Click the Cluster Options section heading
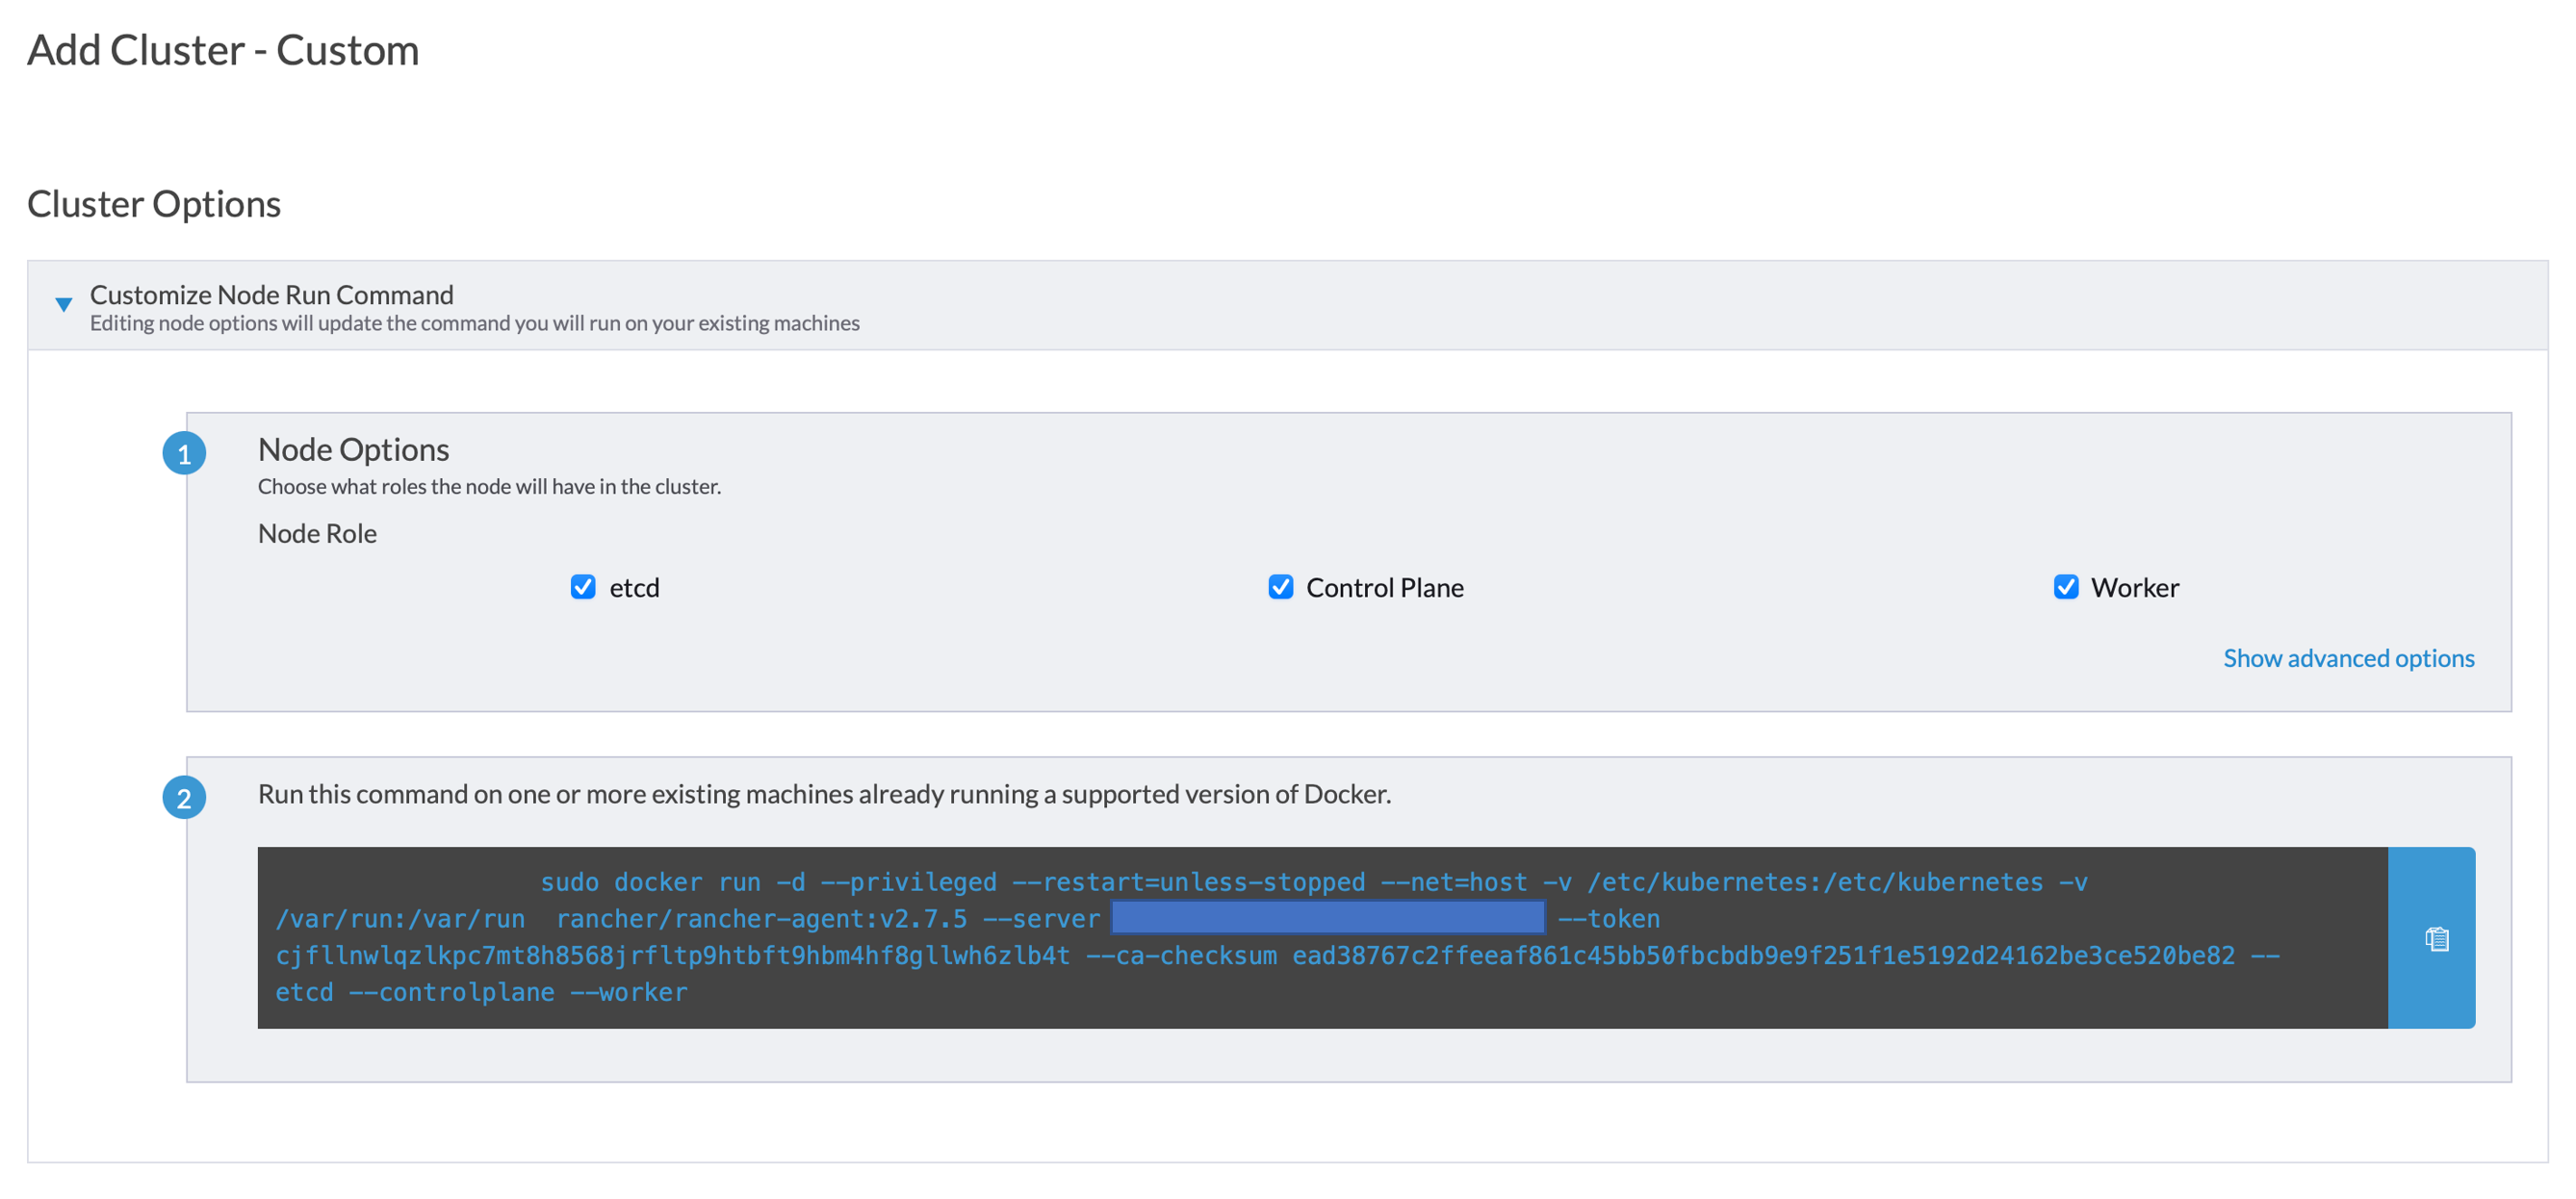 point(154,204)
